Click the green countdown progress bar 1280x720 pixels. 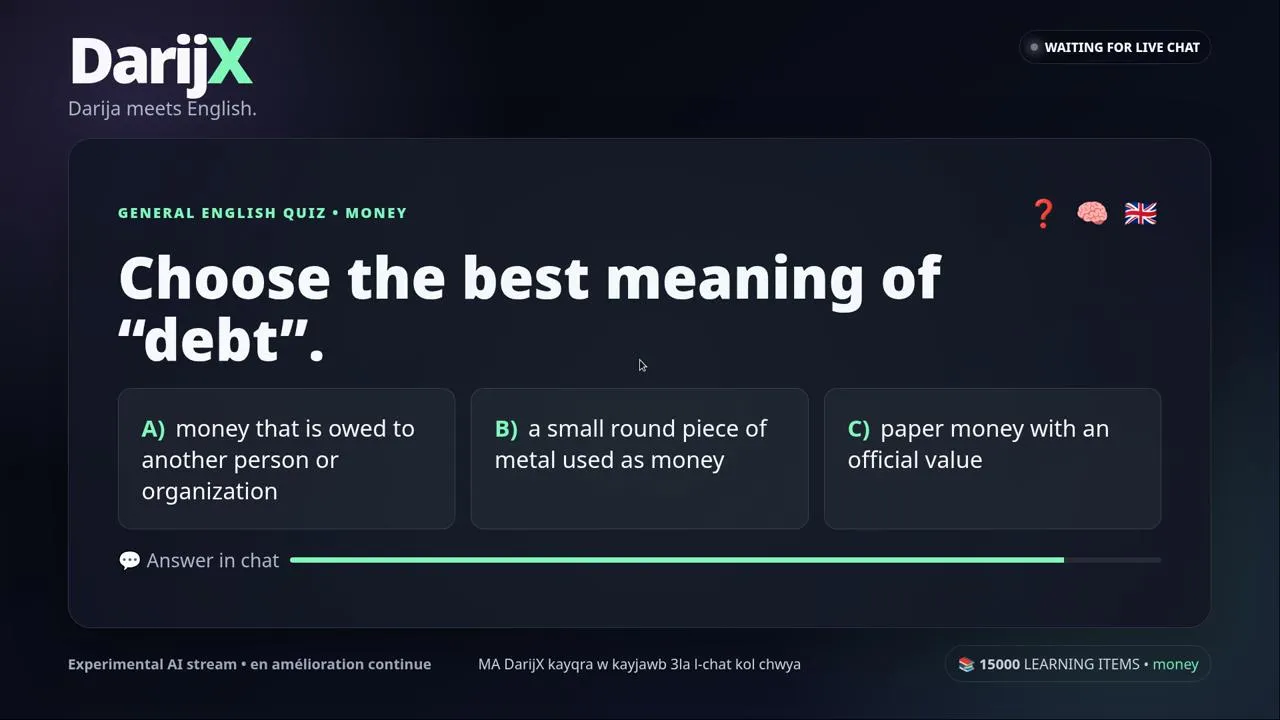point(677,560)
